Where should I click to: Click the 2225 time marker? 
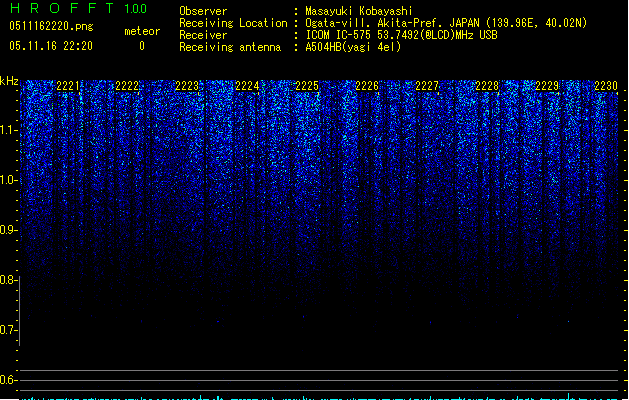click(307, 86)
